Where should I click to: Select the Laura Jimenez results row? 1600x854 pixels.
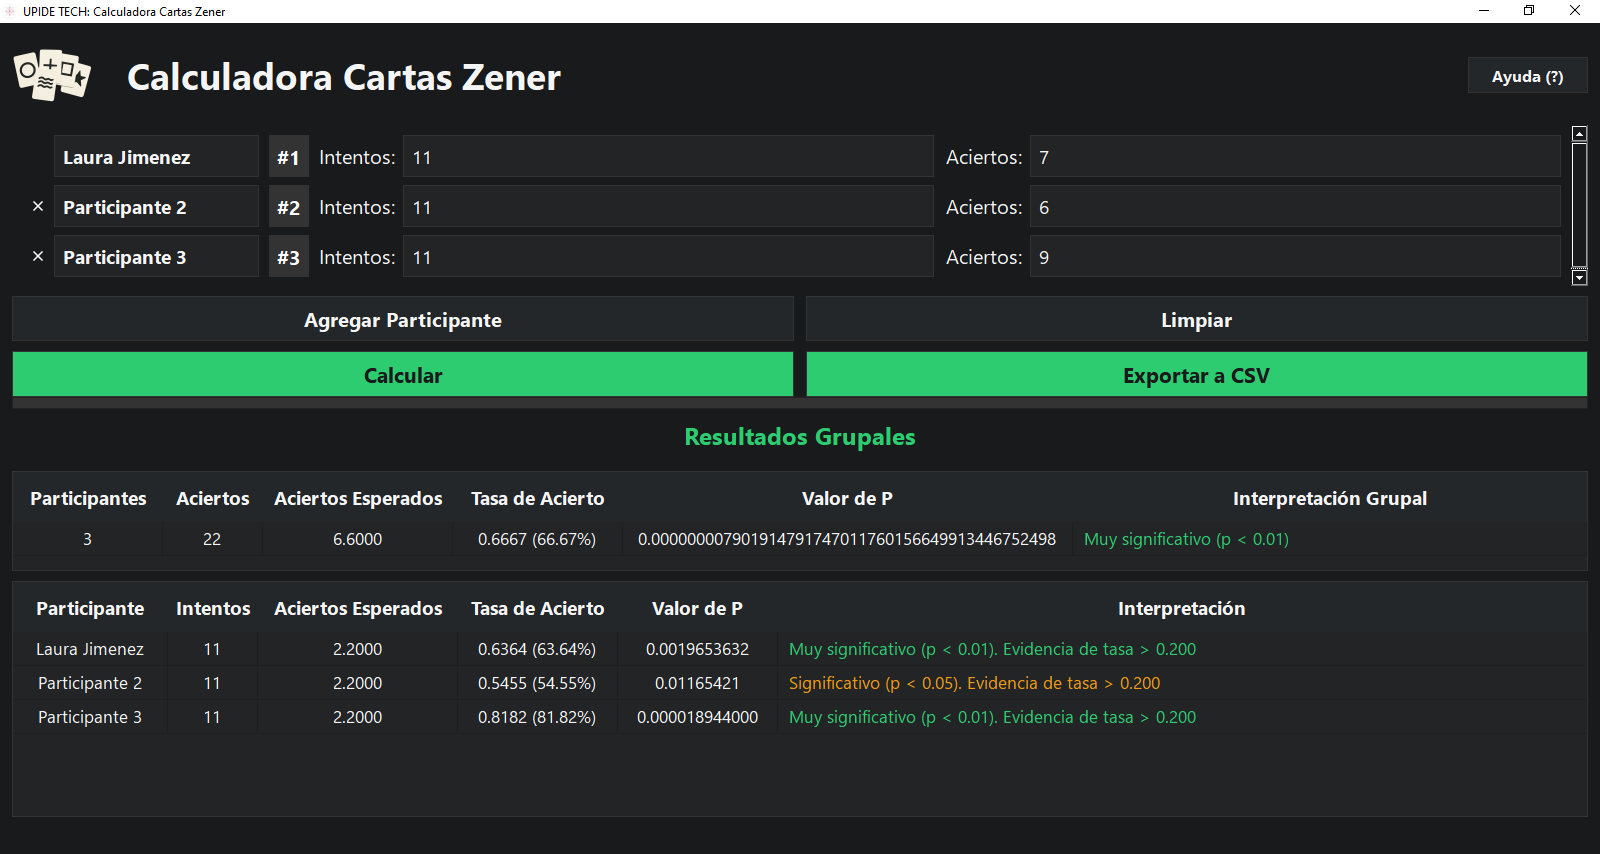click(x=90, y=649)
